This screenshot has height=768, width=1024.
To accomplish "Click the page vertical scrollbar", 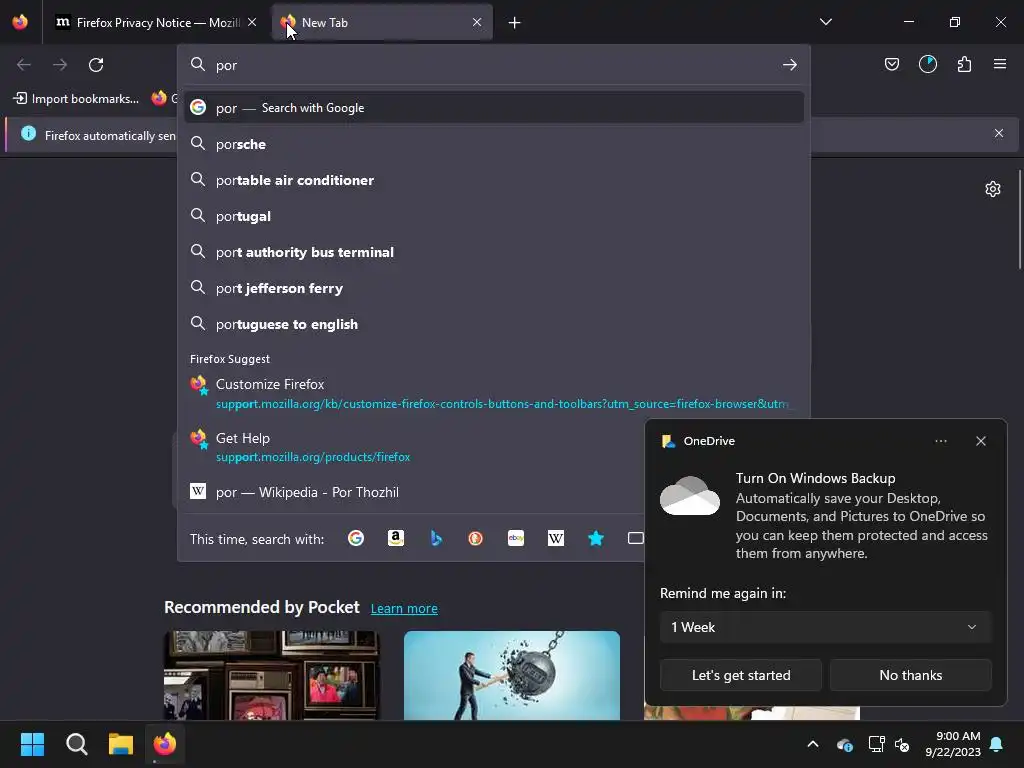I will (x=1020, y=219).
